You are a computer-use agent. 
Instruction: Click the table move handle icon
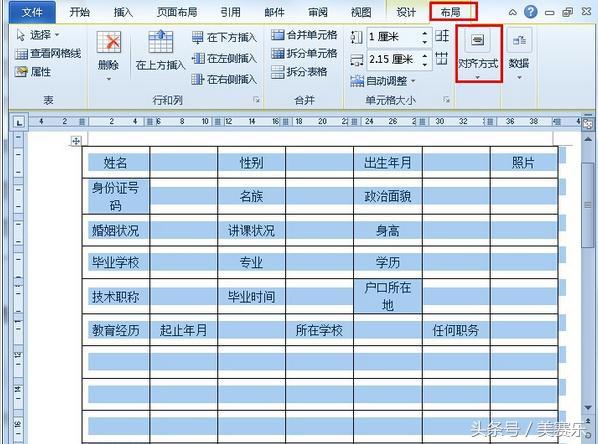[x=76, y=141]
